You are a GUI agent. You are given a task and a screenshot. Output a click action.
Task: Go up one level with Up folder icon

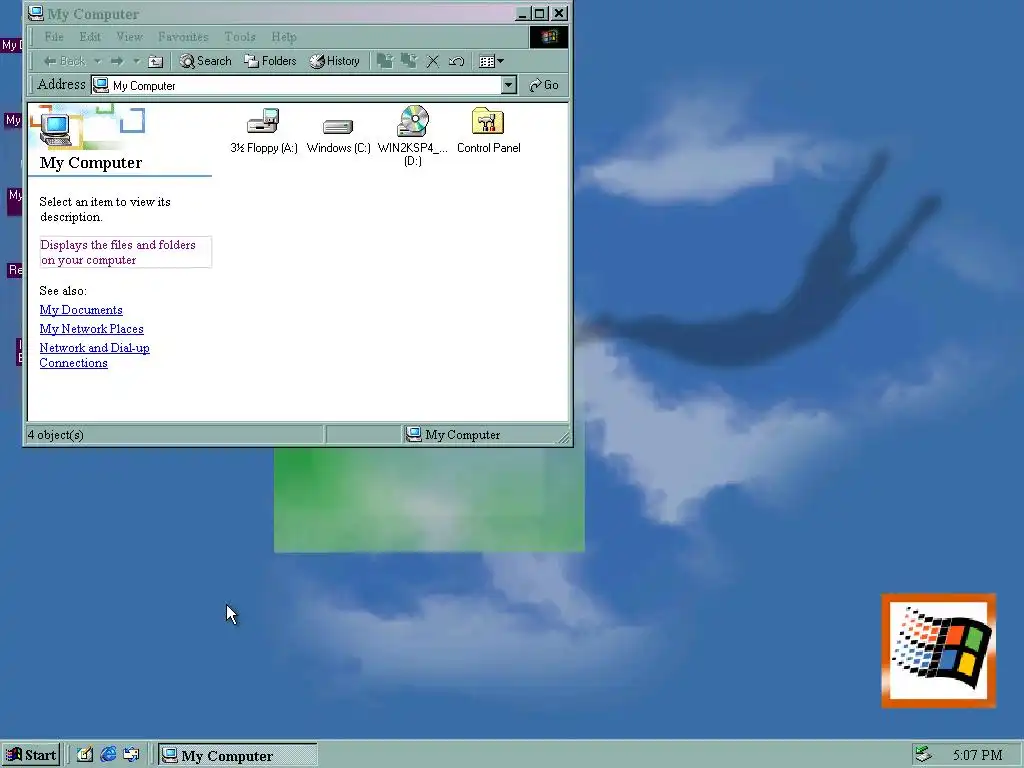(155, 61)
